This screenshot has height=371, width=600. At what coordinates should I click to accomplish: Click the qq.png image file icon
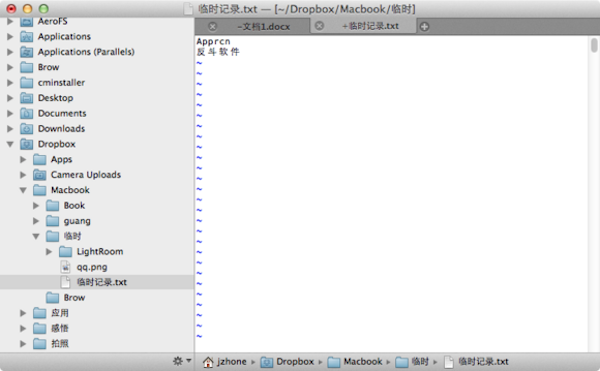coord(65,267)
